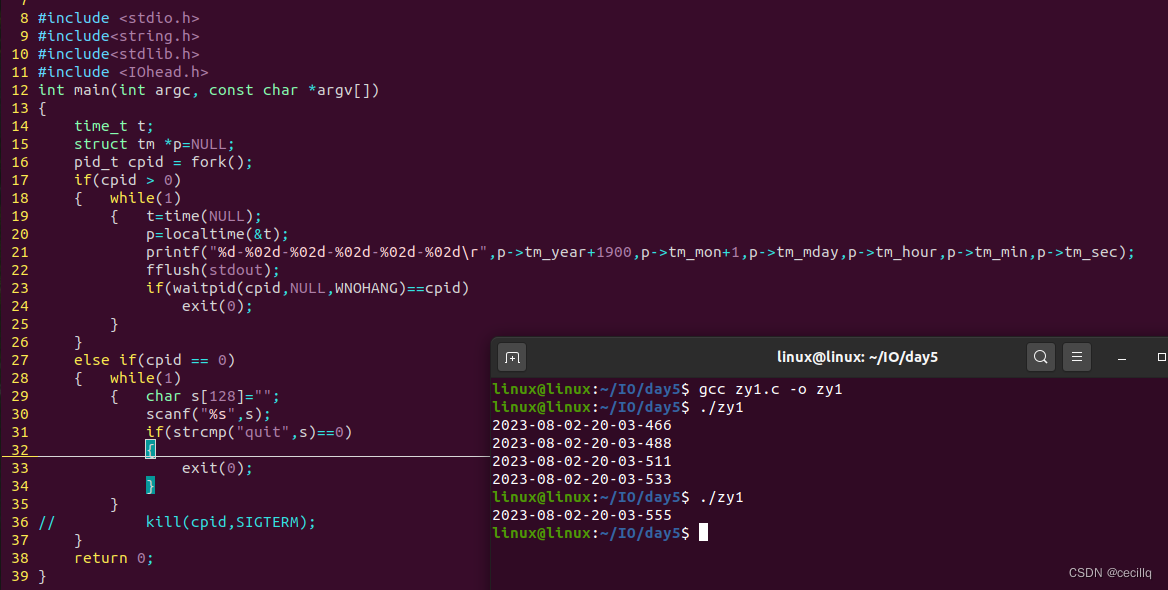The width and height of the screenshot is (1168, 590).
Task: Click line number 21 in the gutter
Action: pos(19,253)
